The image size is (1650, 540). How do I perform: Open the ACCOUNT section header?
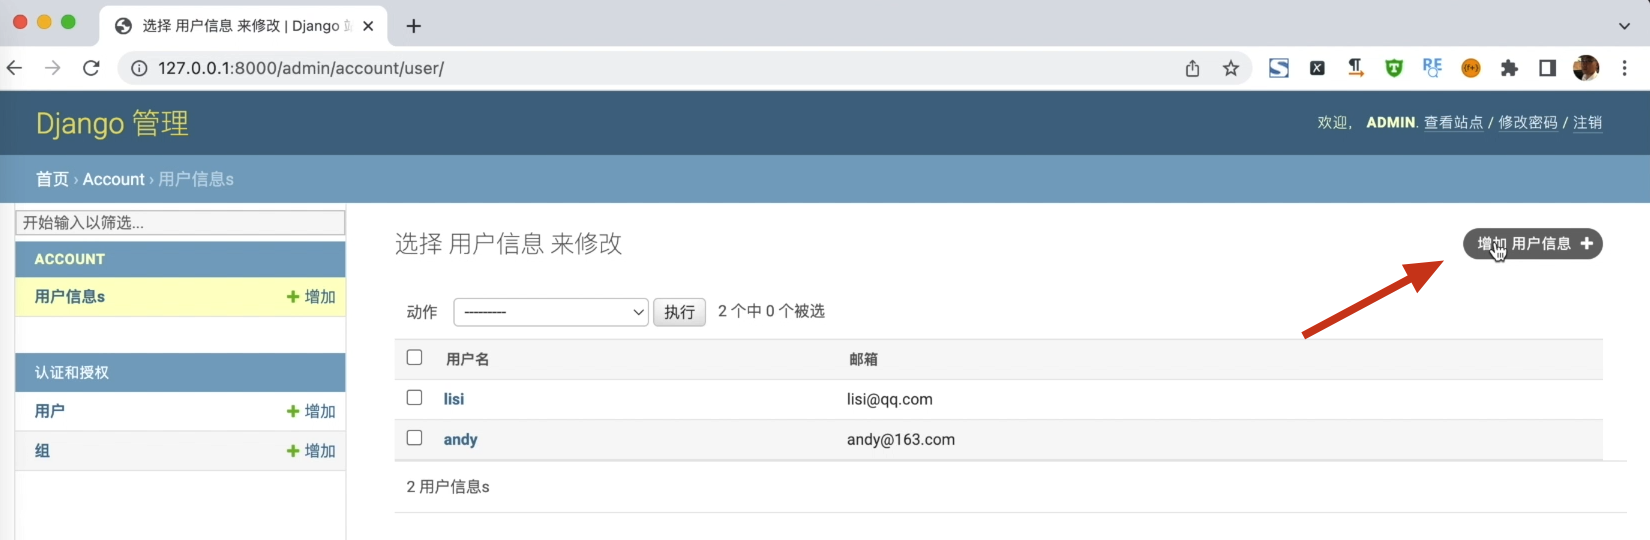pos(69,259)
